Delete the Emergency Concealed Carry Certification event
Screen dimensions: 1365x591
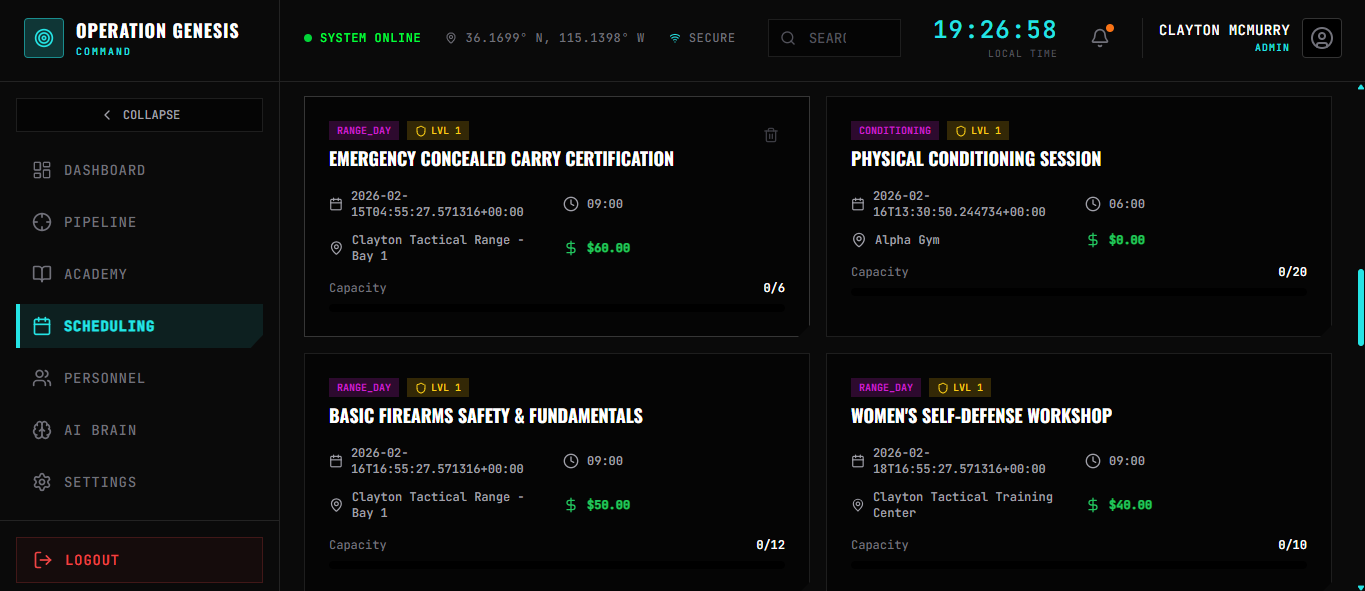771,135
